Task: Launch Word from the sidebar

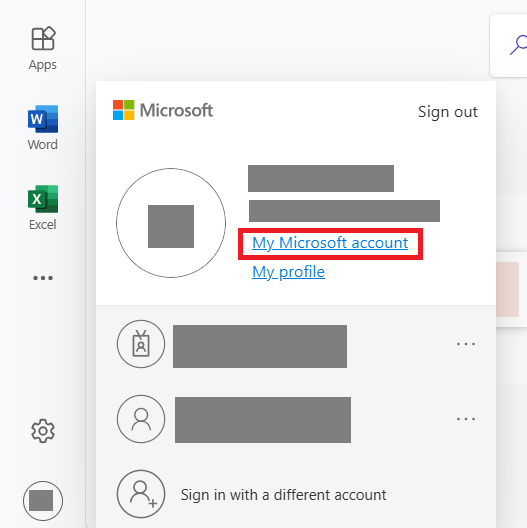Action: pyautogui.click(x=43, y=128)
